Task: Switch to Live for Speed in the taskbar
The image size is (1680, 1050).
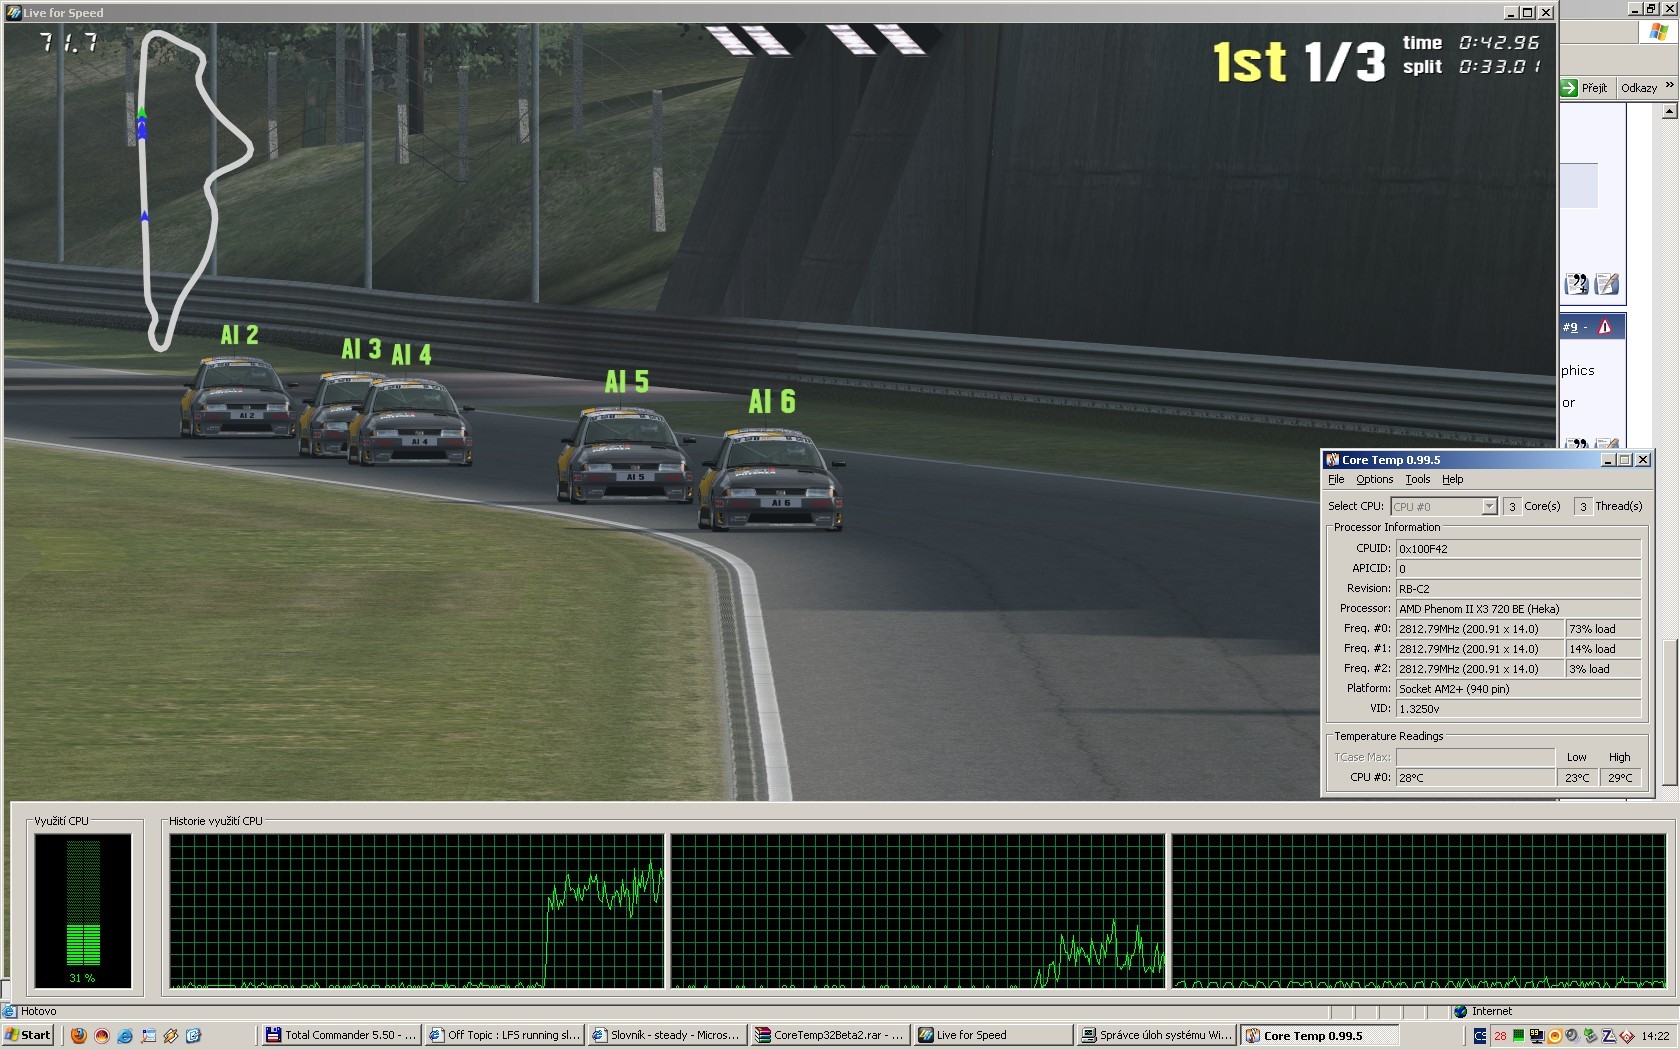Action: pos(993,1036)
